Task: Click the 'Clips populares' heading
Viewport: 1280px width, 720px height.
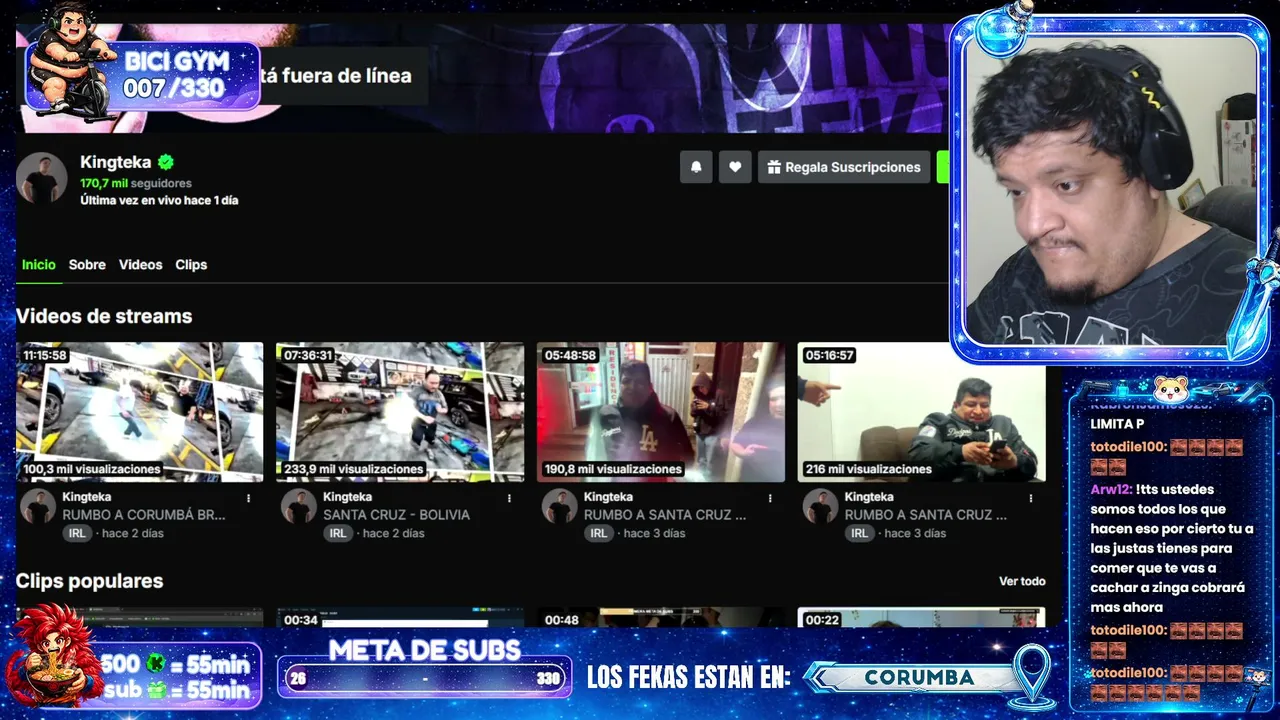Action: (x=89, y=581)
